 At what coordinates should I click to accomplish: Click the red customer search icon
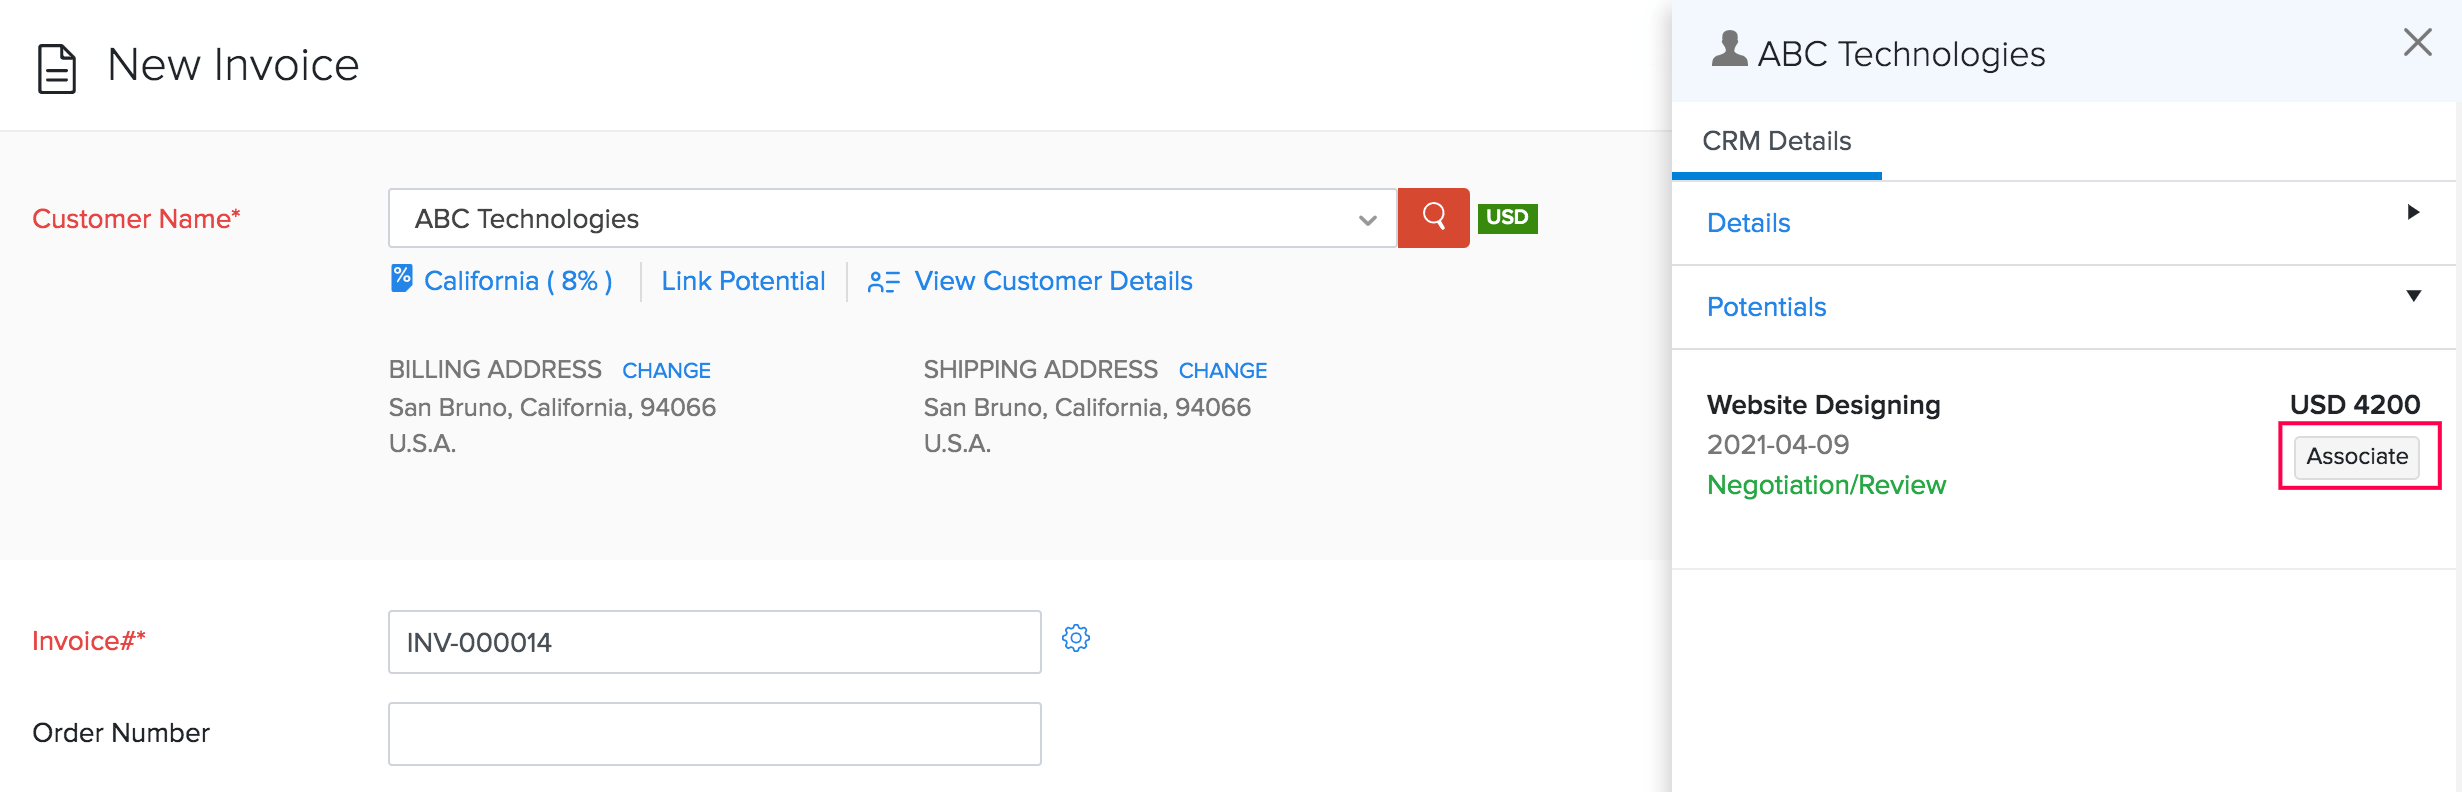click(x=1432, y=217)
